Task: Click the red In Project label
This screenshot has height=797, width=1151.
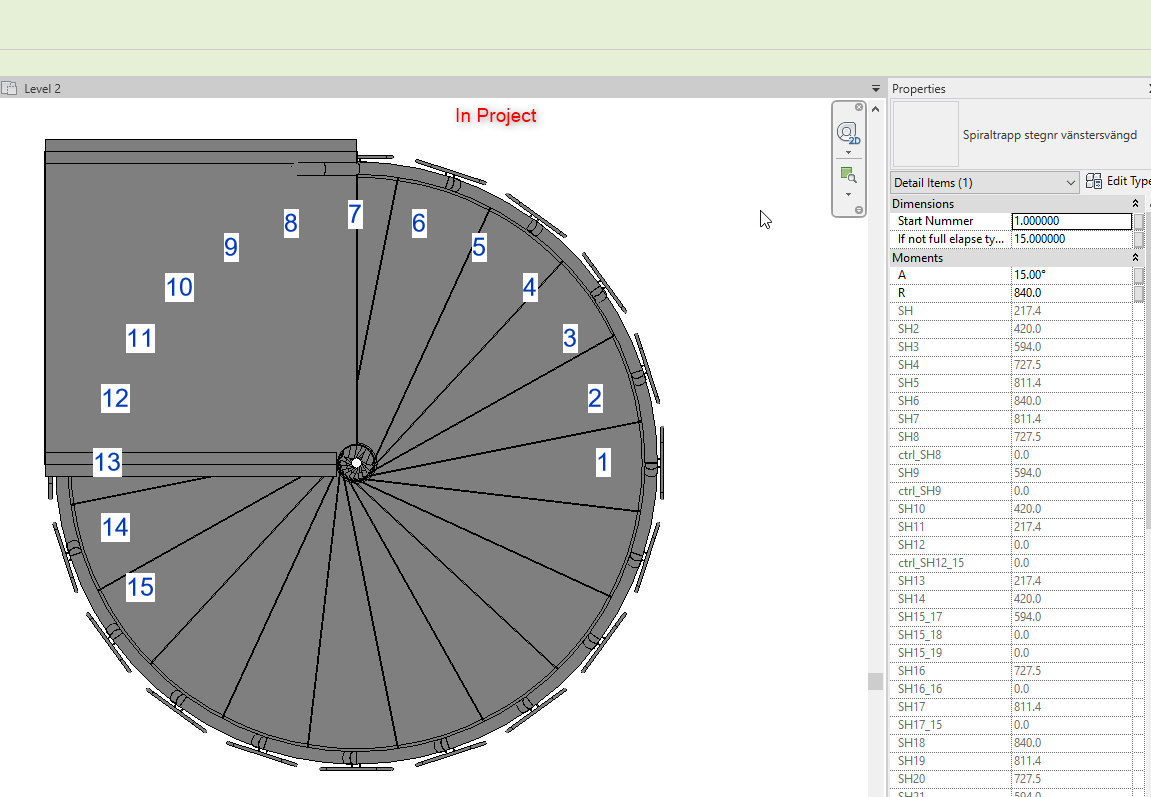Action: click(495, 116)
